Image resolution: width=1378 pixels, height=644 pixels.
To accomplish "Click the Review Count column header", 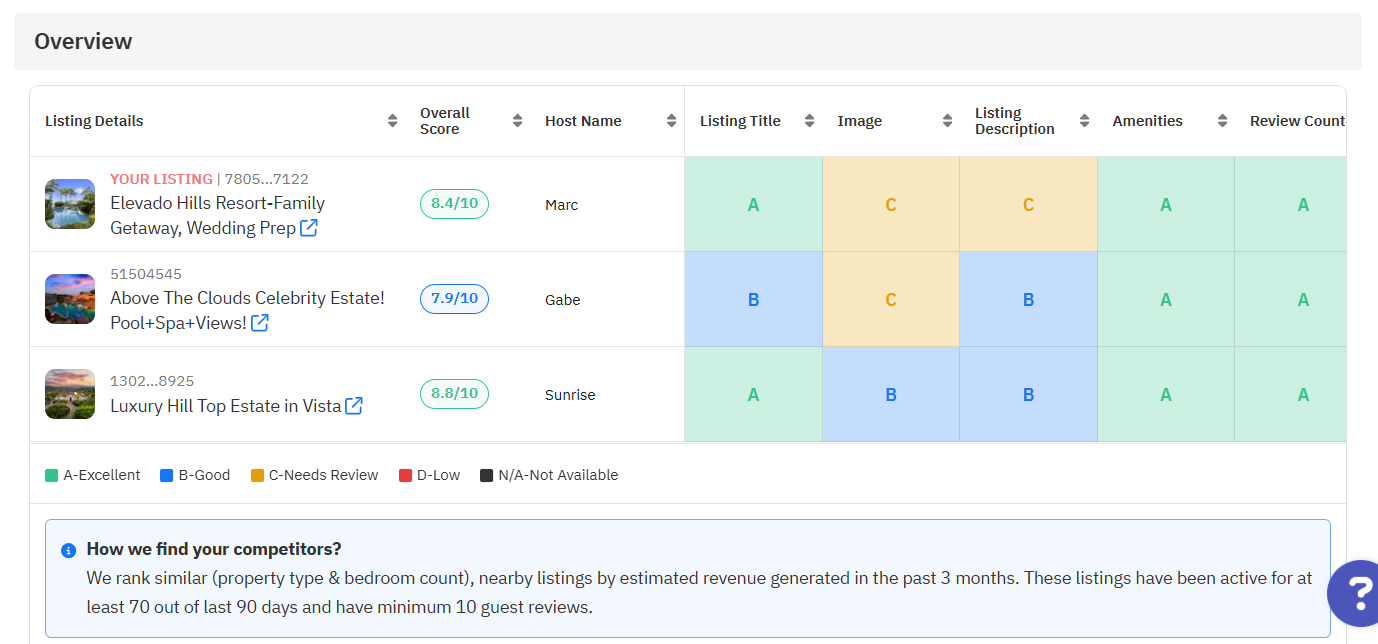I will (1297, 121).
